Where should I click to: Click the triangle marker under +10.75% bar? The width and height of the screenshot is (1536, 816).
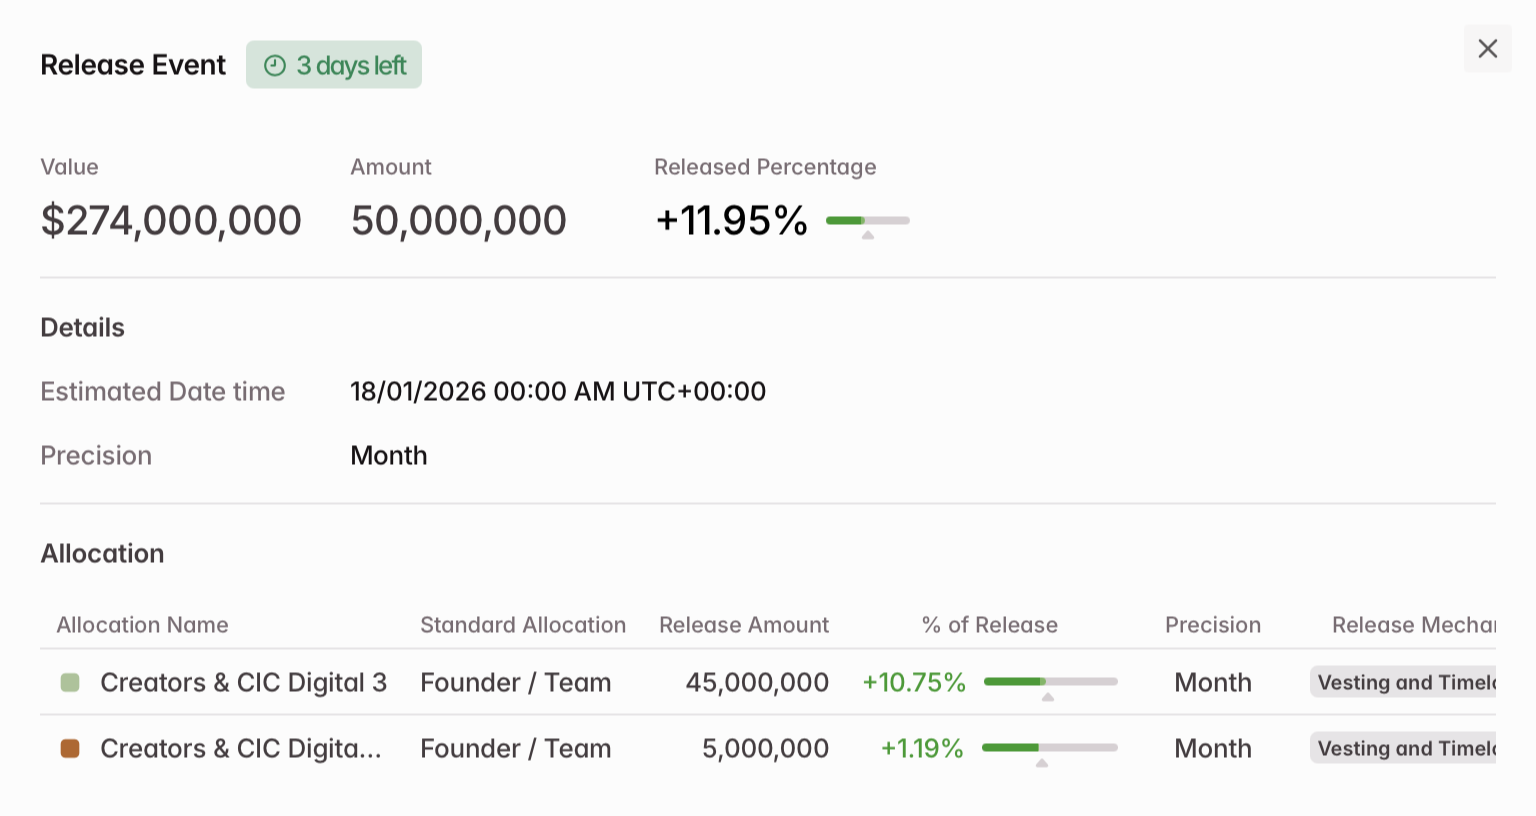(1048, 697)
